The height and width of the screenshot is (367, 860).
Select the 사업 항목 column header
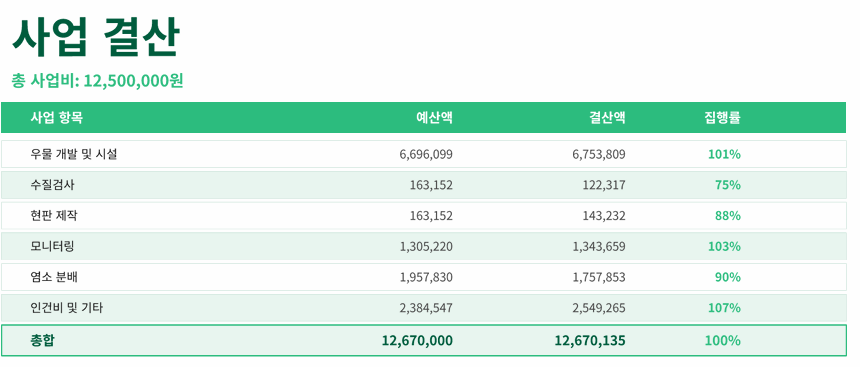pos(57,117)
